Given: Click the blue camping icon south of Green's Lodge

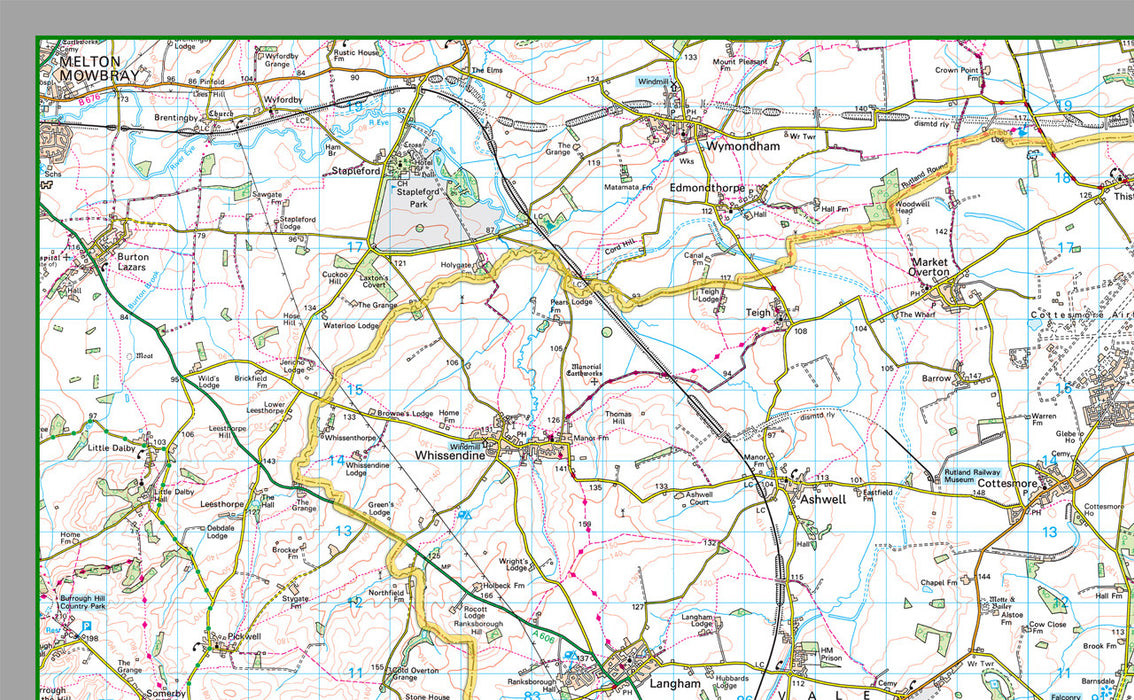Looking at the screenshot, I should click(464, 515).
